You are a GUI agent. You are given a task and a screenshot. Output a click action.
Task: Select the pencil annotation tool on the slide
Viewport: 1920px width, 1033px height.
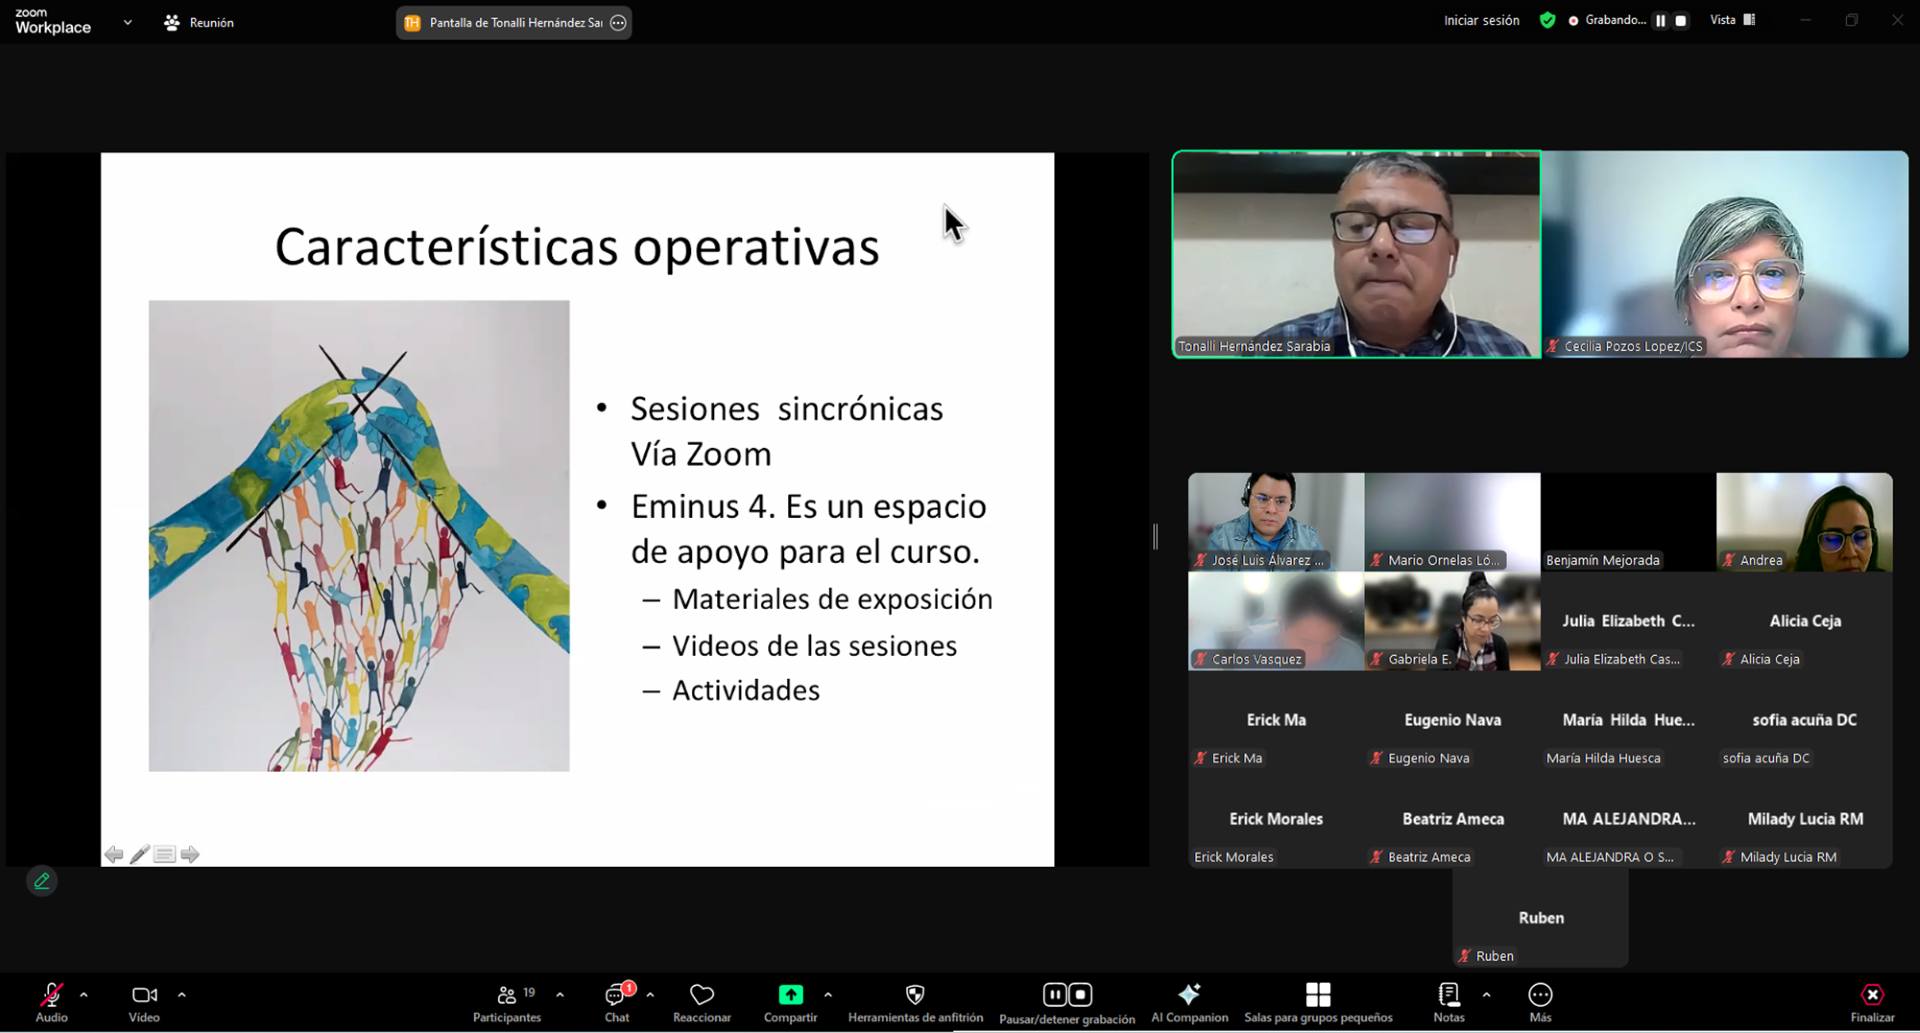pos(139,854)
